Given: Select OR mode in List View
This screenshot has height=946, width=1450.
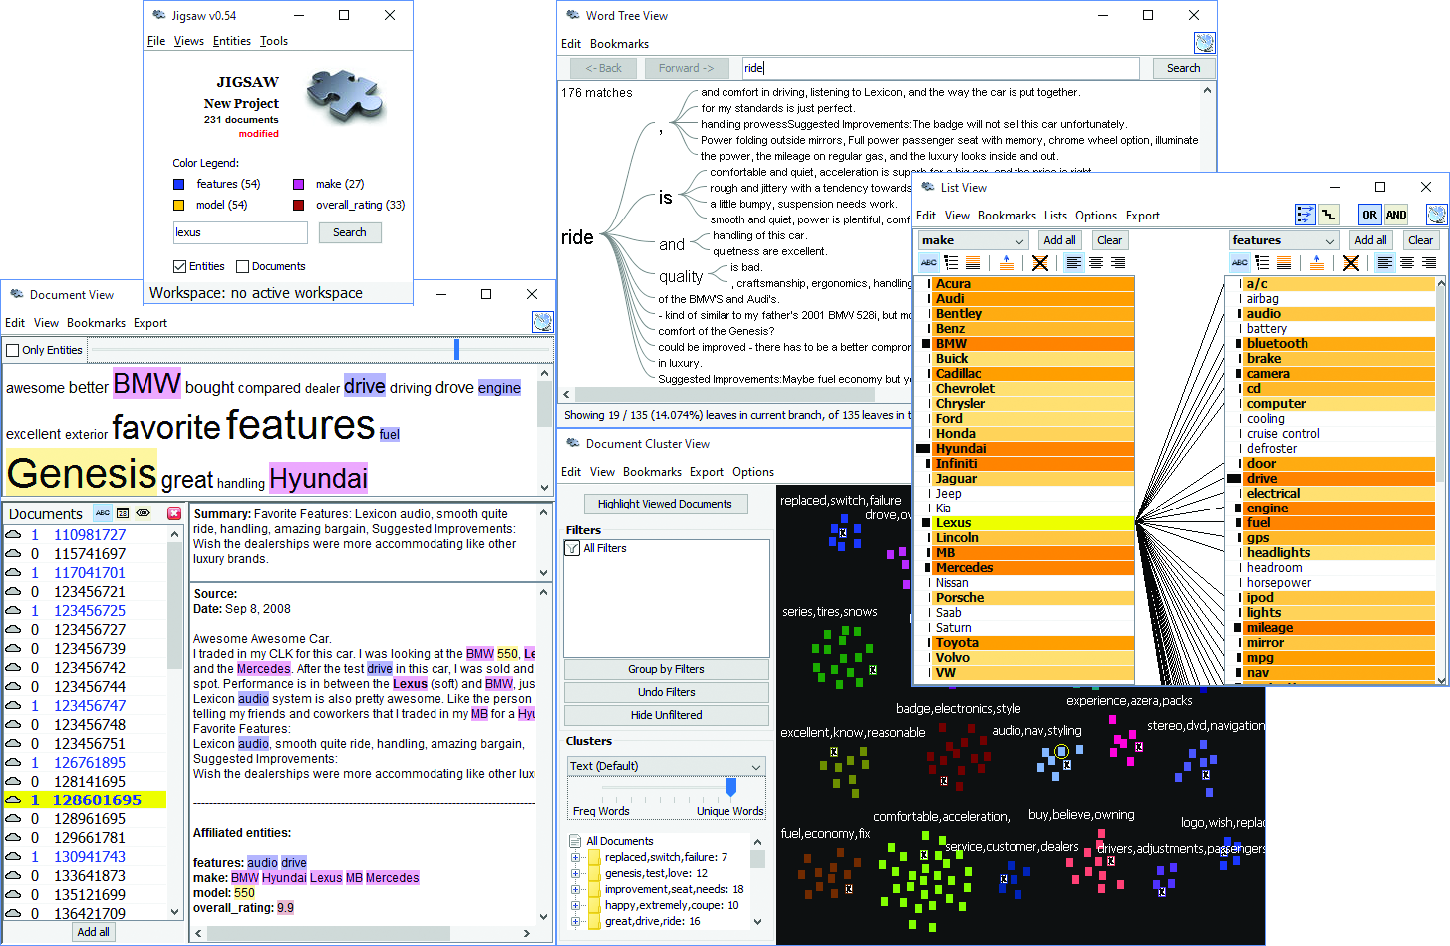Looking at the screenshot, I should coord(1370,214).
